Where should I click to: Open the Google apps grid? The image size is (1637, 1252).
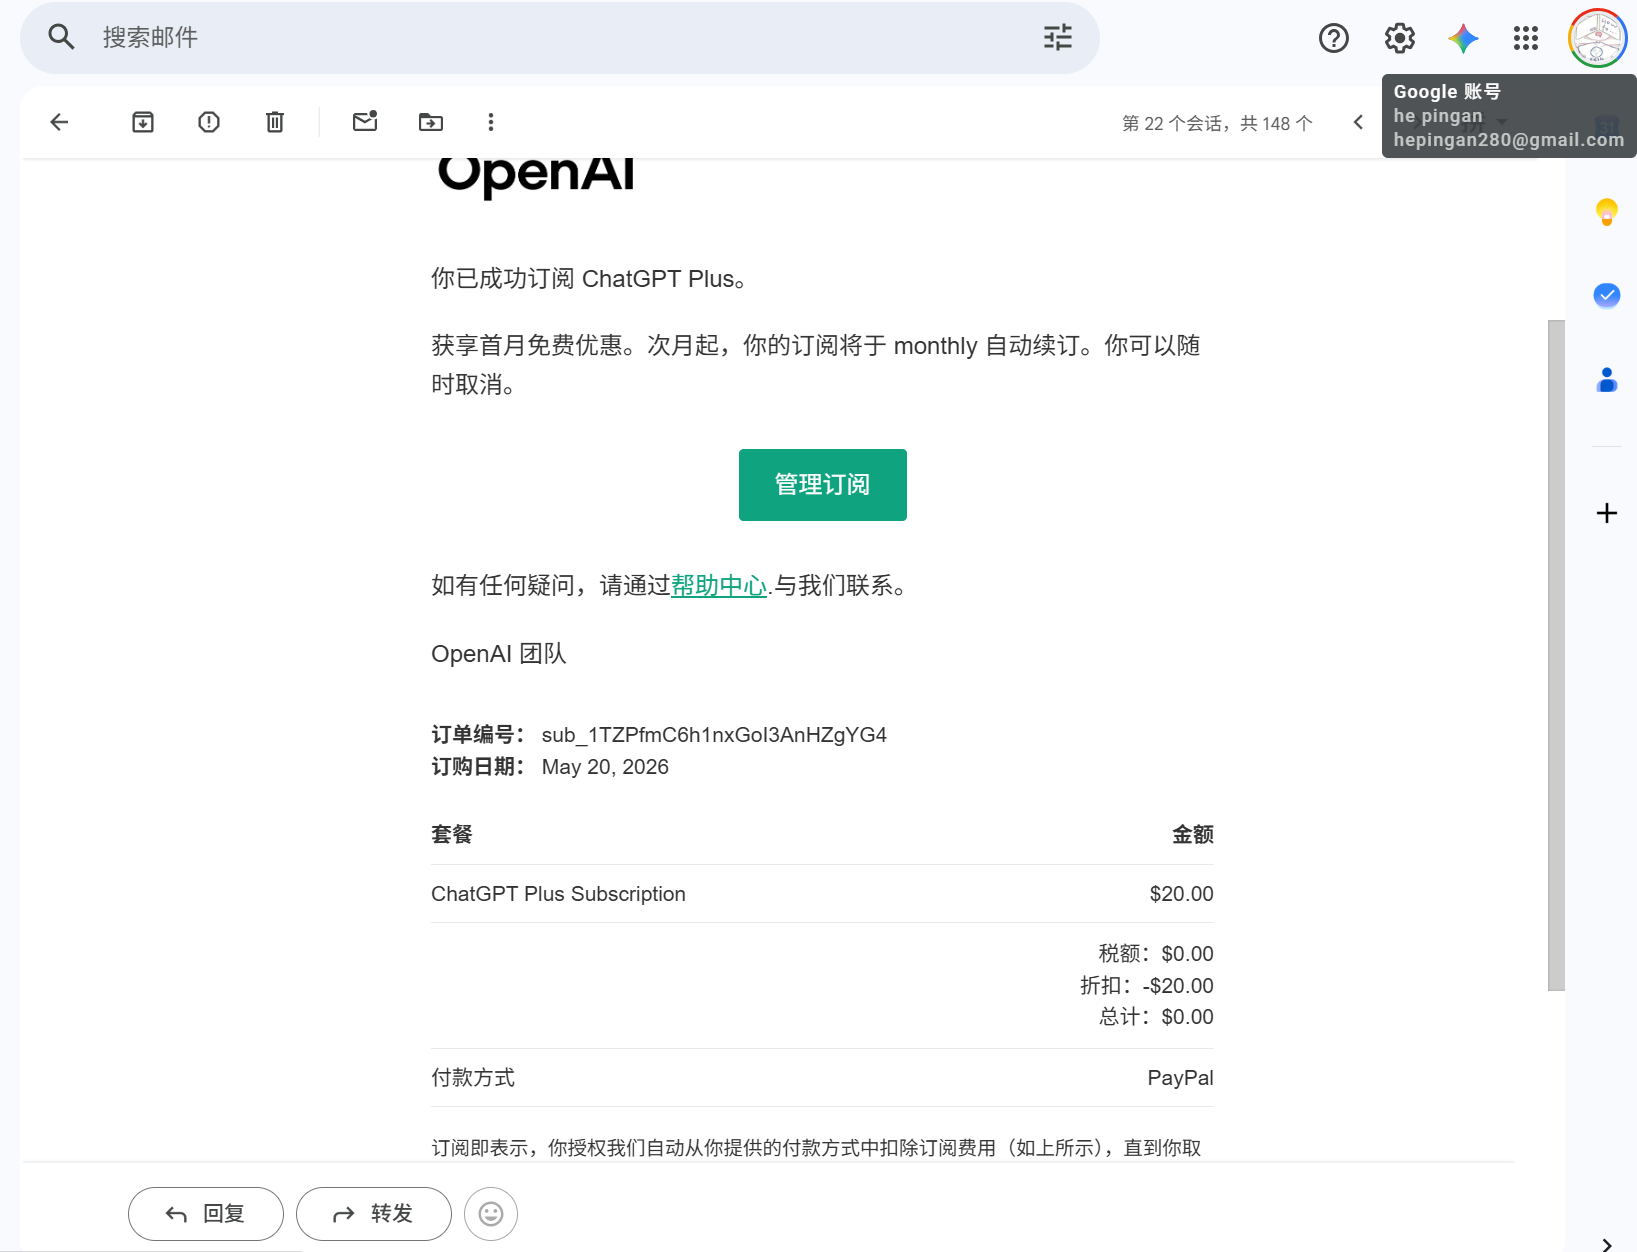coord(1526,38)
